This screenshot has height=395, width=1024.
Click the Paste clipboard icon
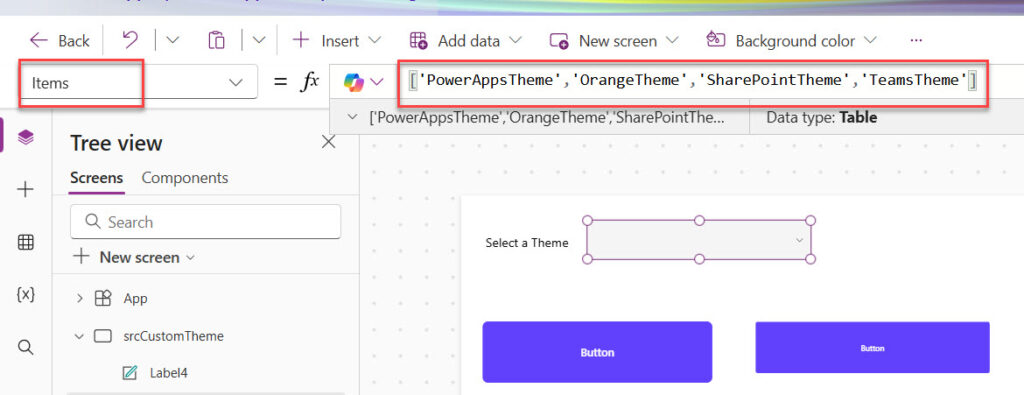(216, 40)
